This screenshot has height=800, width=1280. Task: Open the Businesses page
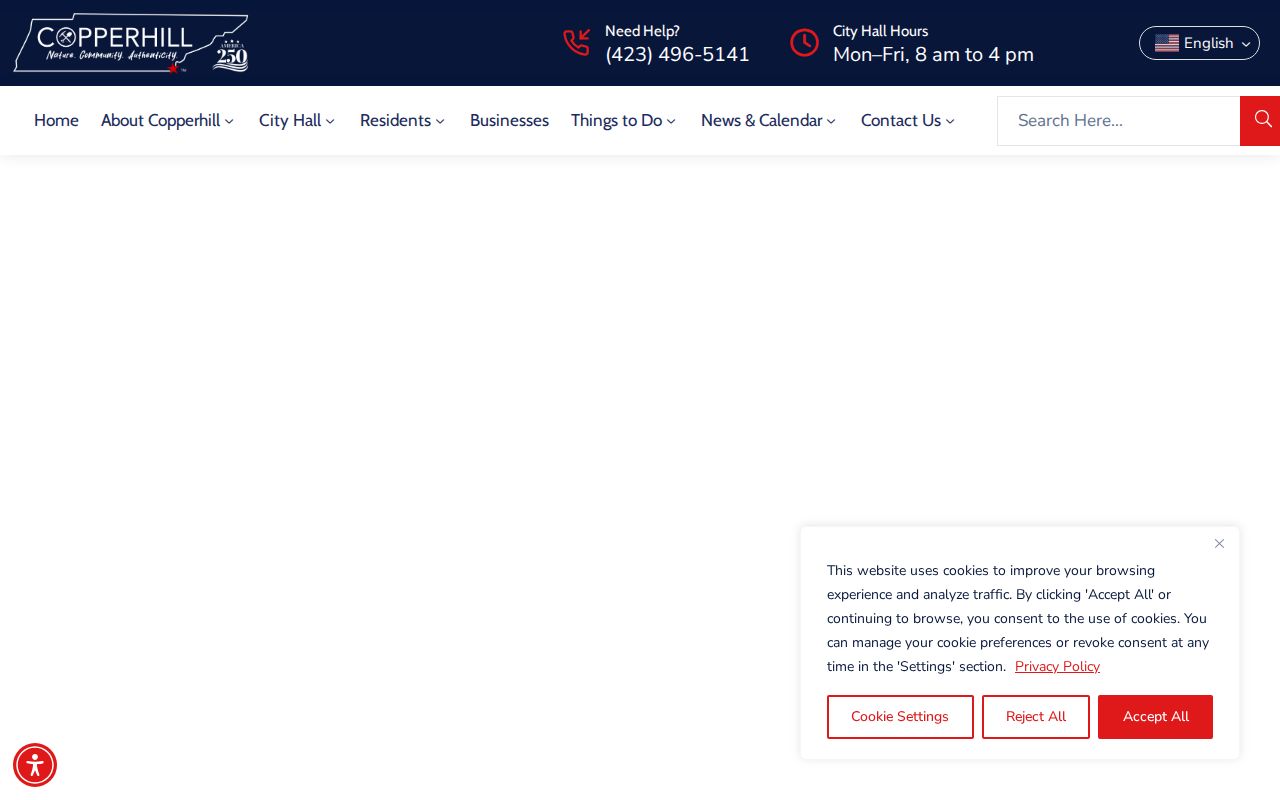pyautogui.click(x=509, y=121)
